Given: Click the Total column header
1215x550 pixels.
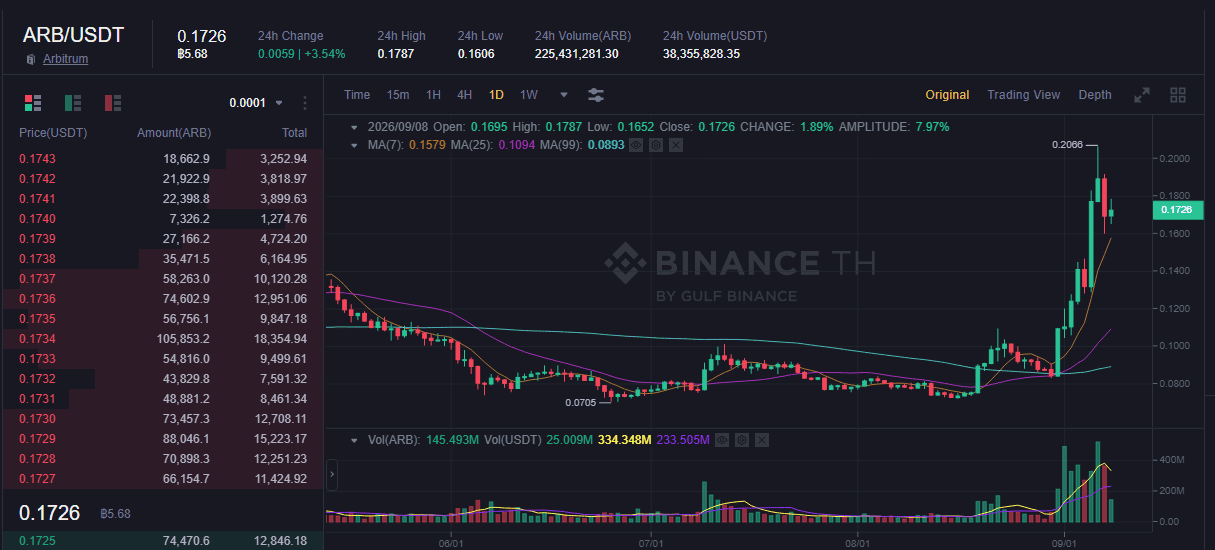Looking at the screenshot, I should tap(294, 133).
